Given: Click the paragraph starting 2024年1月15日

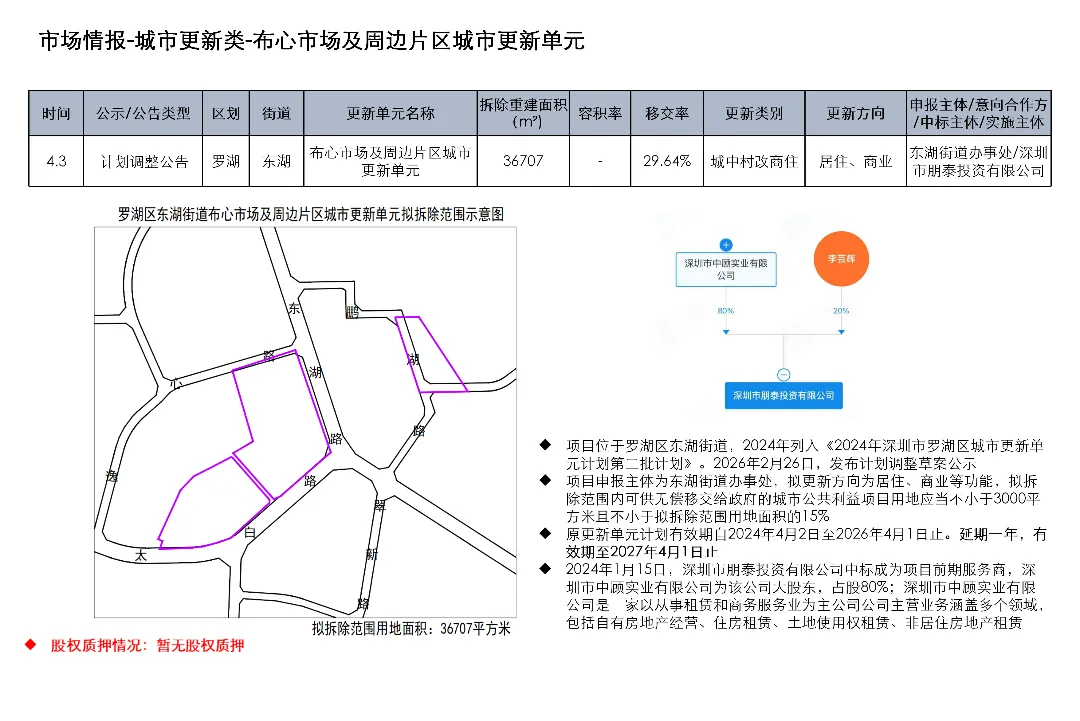Looking at the screenshot, I should 806,596.
